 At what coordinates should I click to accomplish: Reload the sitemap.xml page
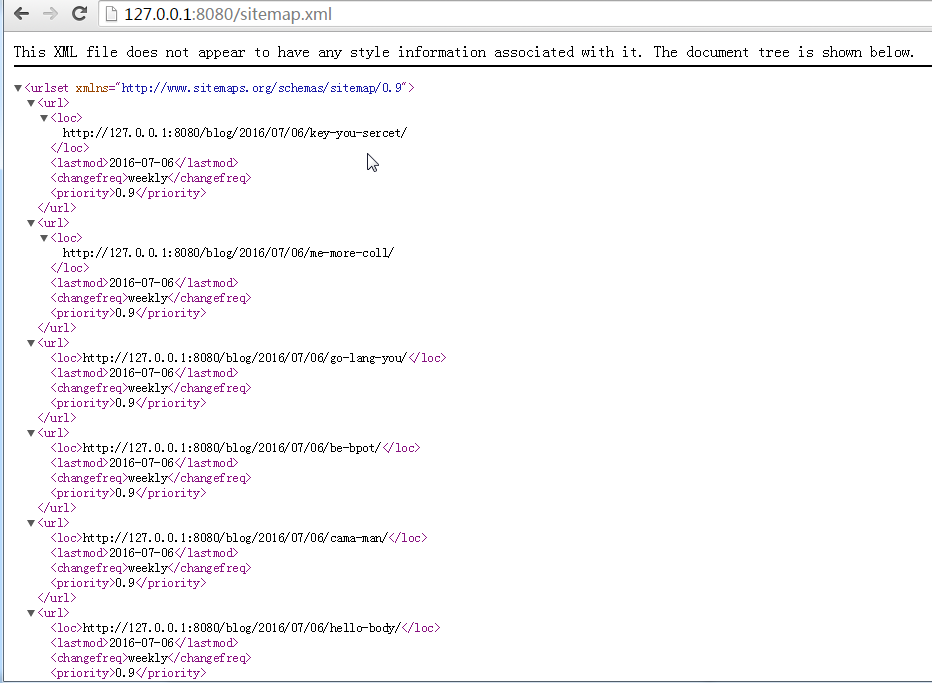click(79, 13)
